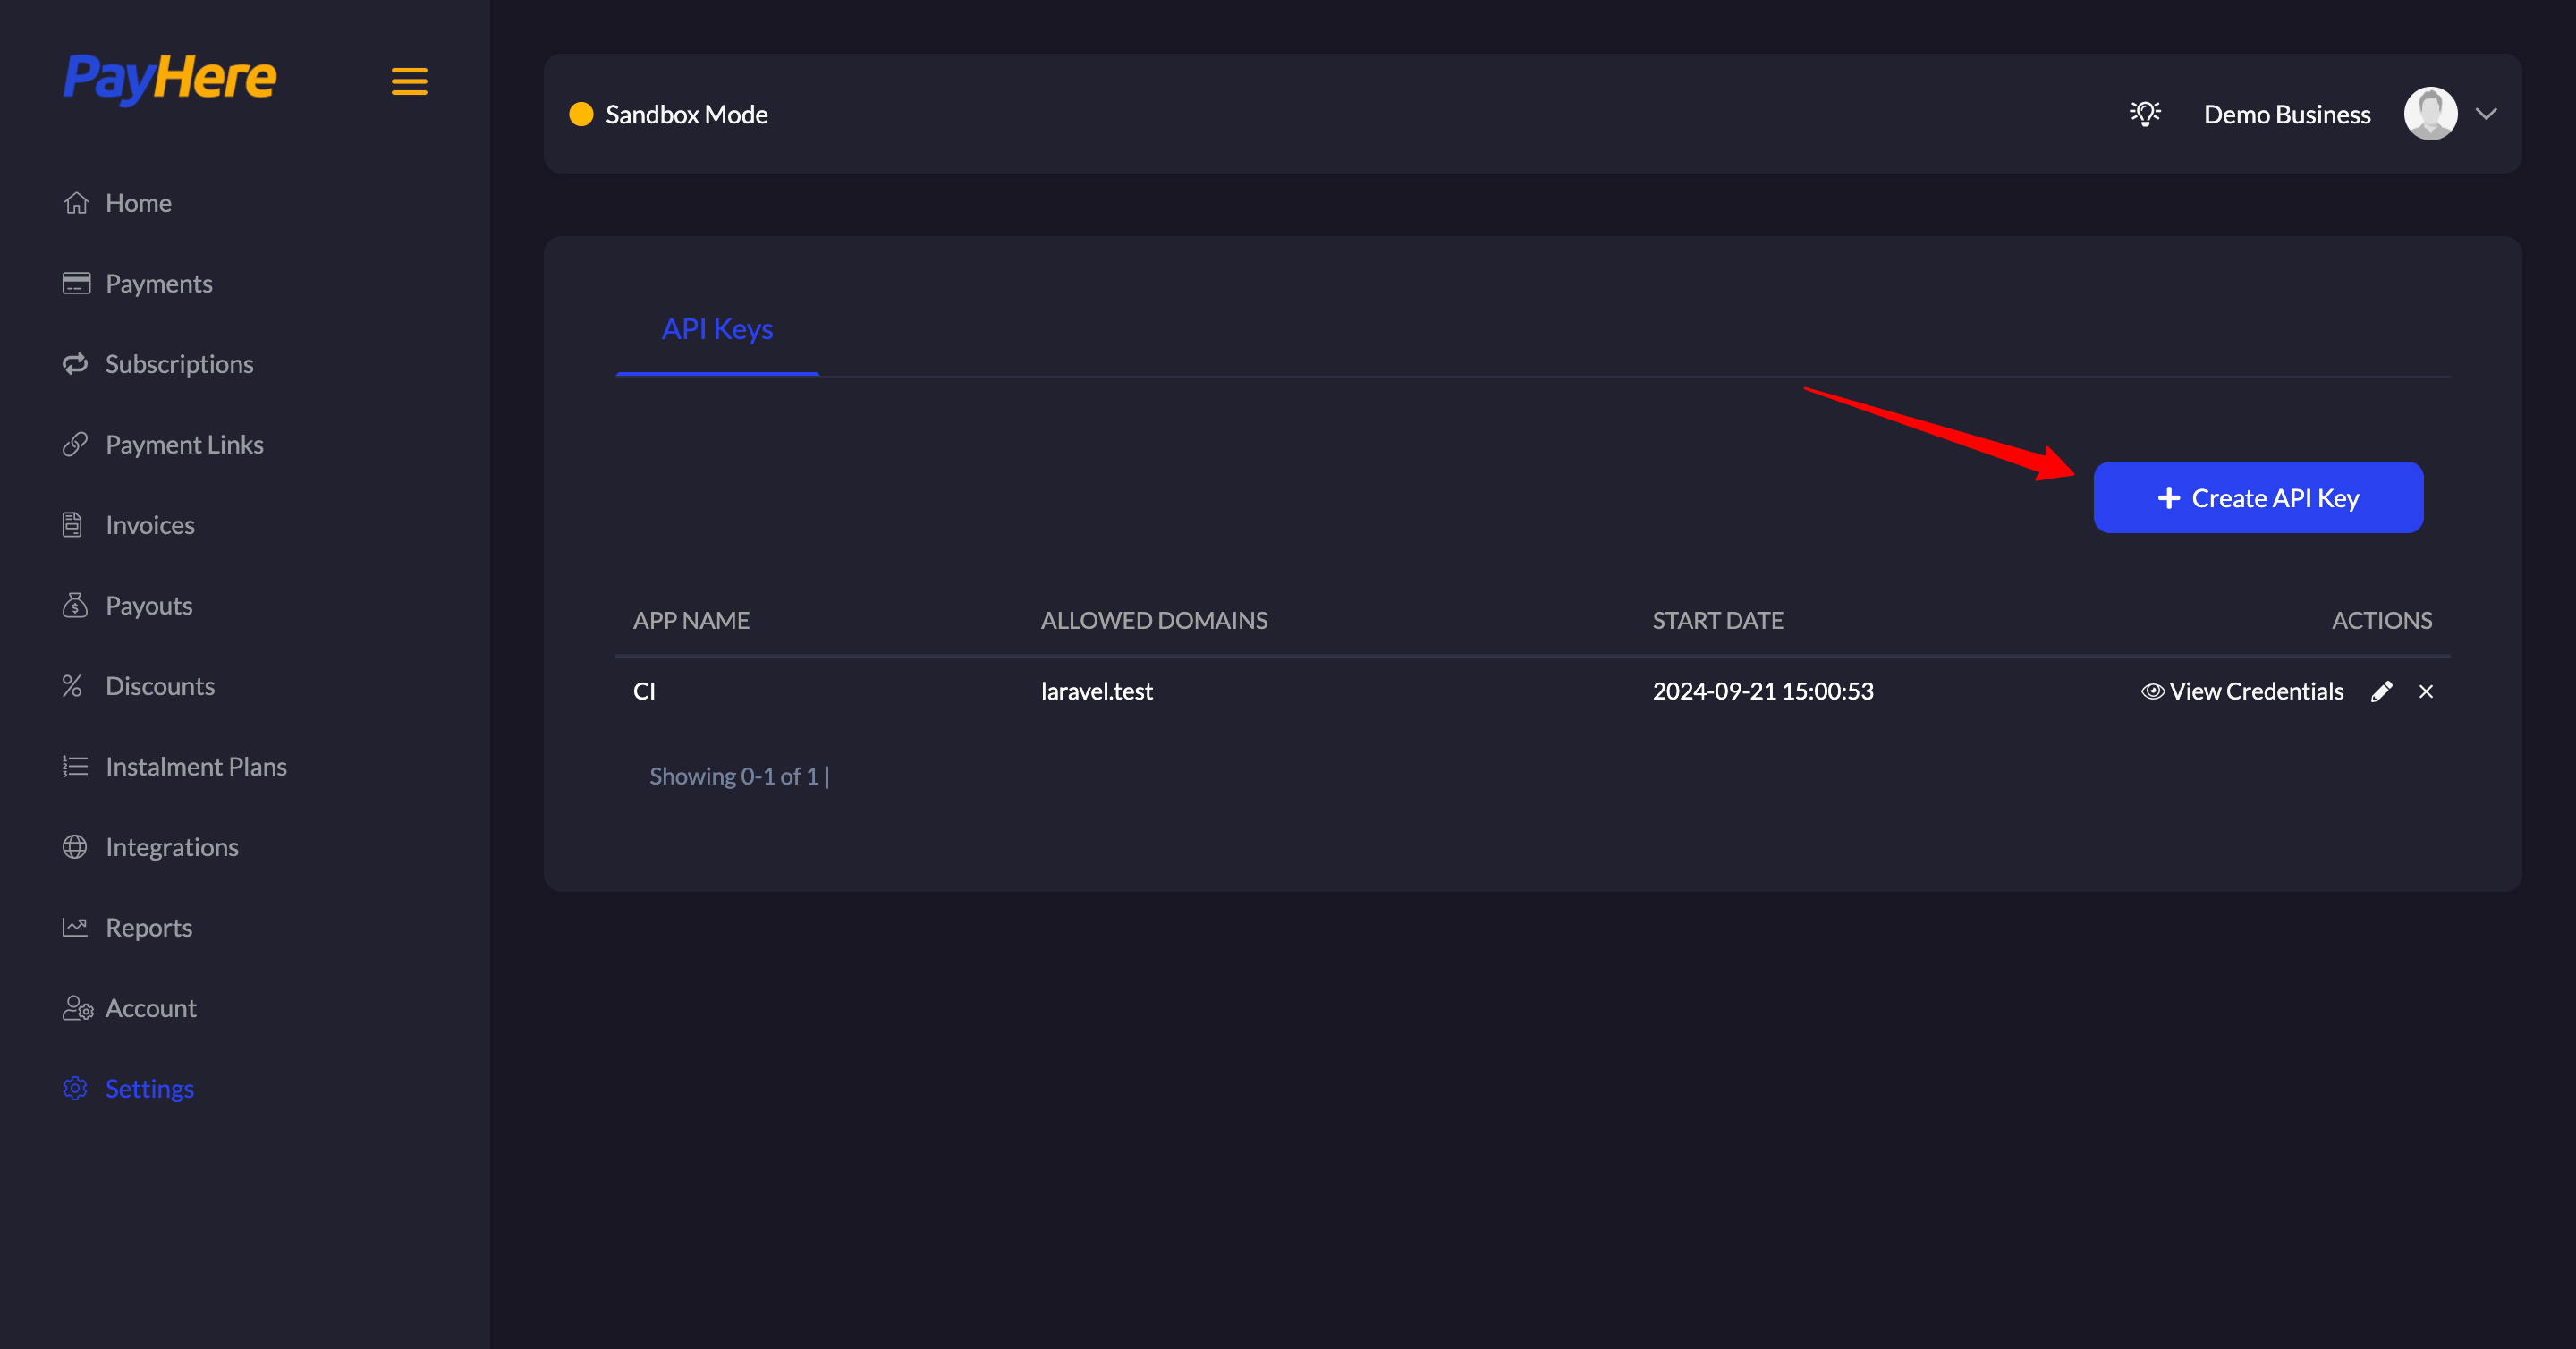Click the Create API Key button
Screen dimensions: 2576x1349
tap(2257, 498)
